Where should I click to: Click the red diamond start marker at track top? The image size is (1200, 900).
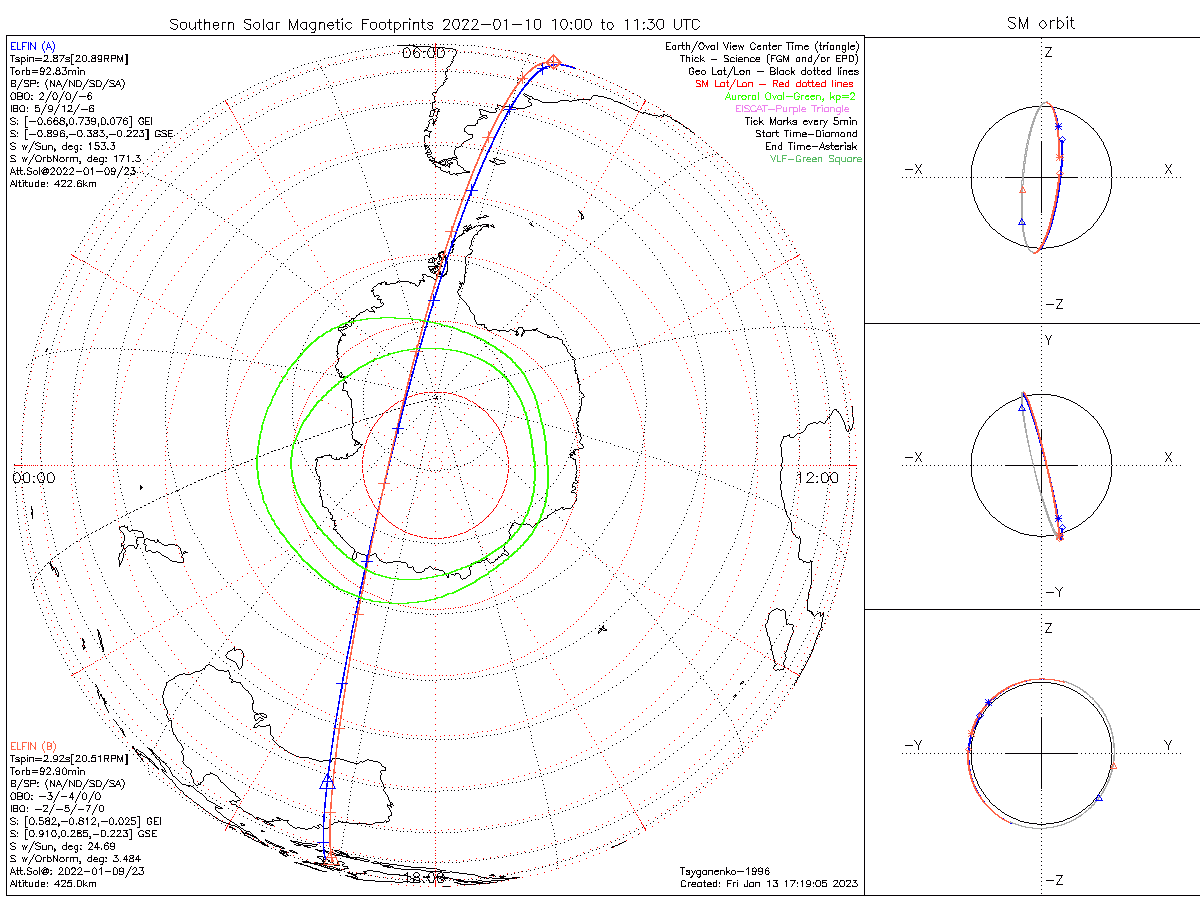tap(554, 63)
